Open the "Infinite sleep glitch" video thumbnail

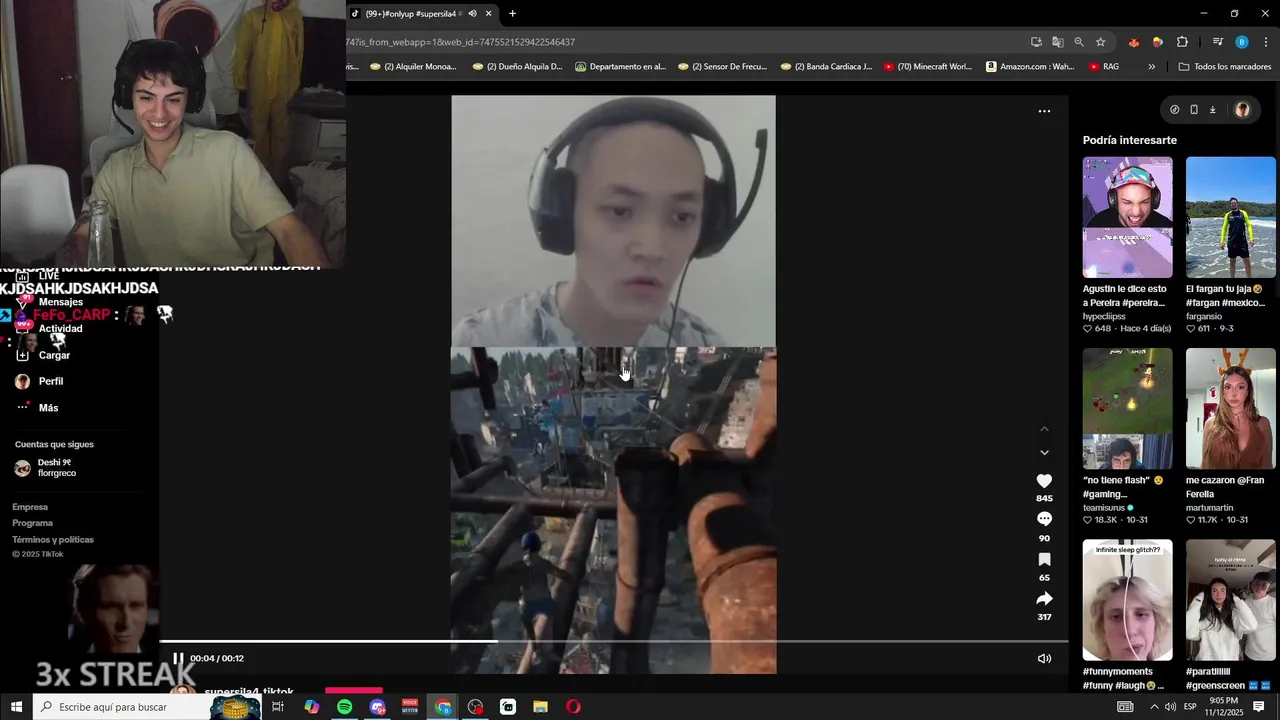[1127, 600]
